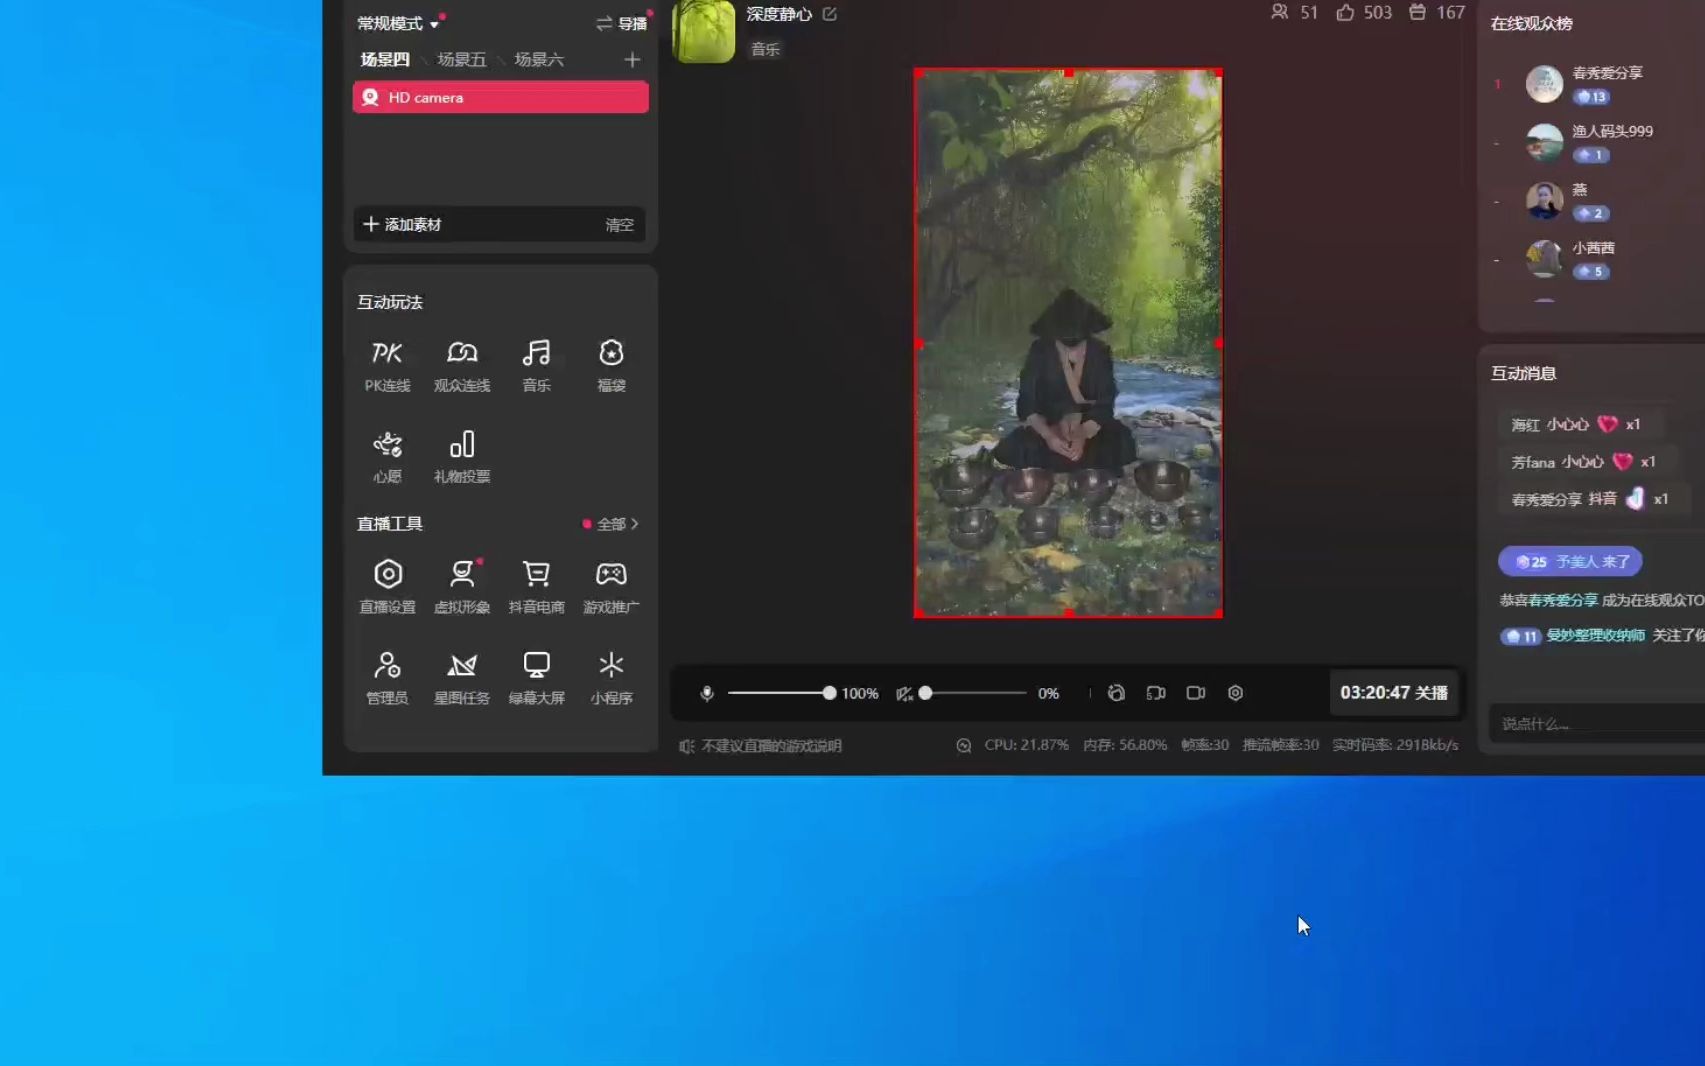Click the 互动消息 header

1523,373
